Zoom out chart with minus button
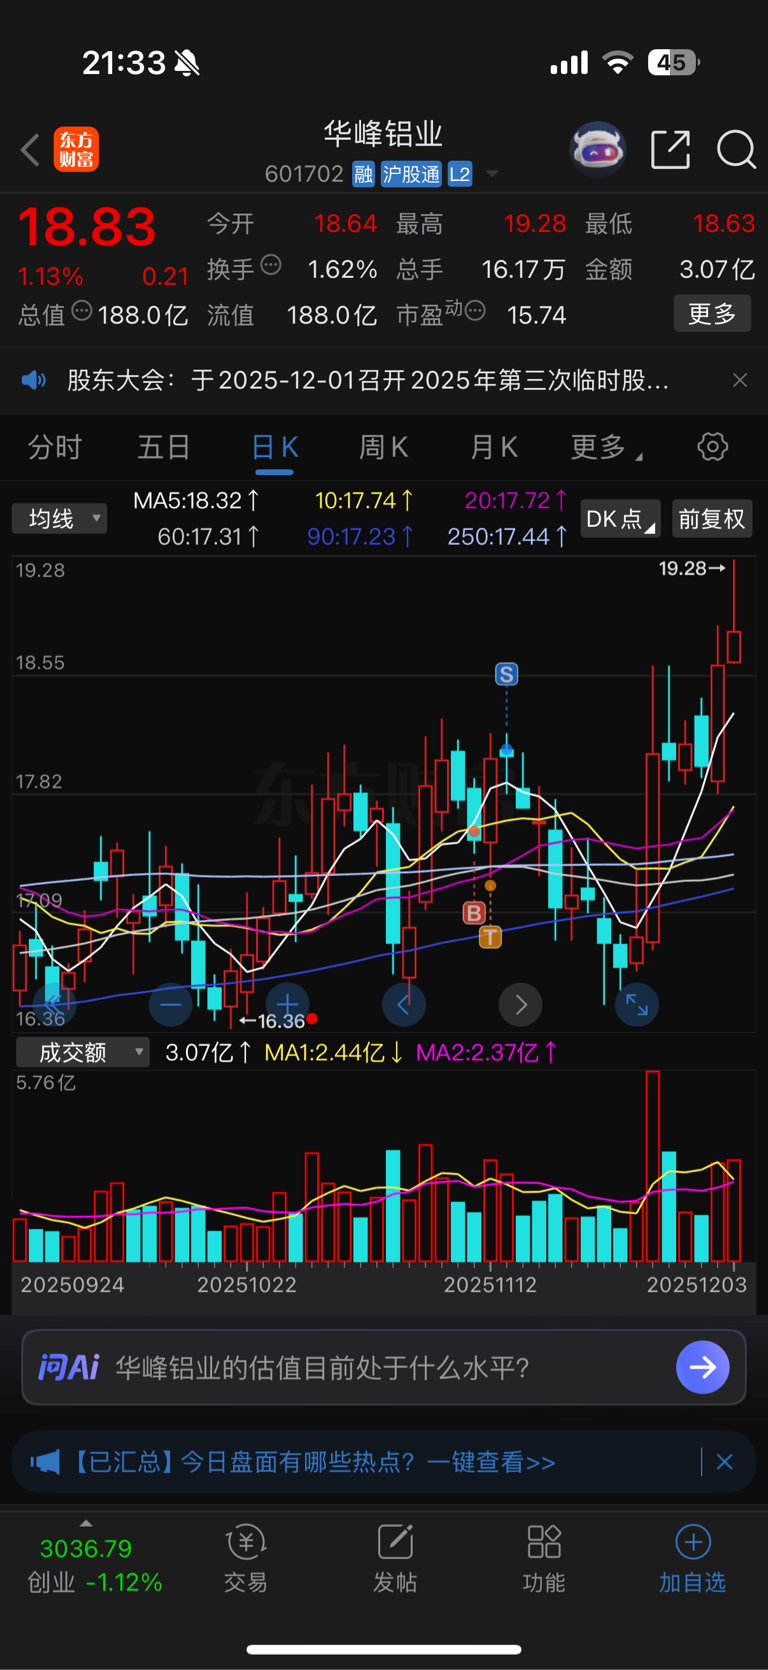The image size is (768, 1670). [170, 1004]
